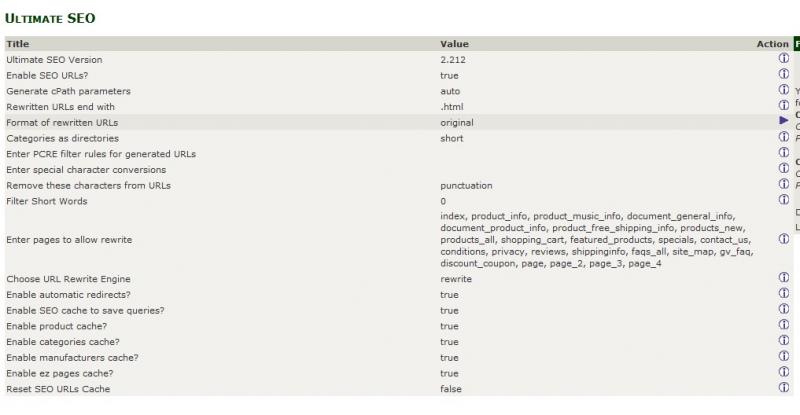Click info icon for Ultimate SEO Version
This screenshot has width=800, height=415.
(x=784, y=59)
